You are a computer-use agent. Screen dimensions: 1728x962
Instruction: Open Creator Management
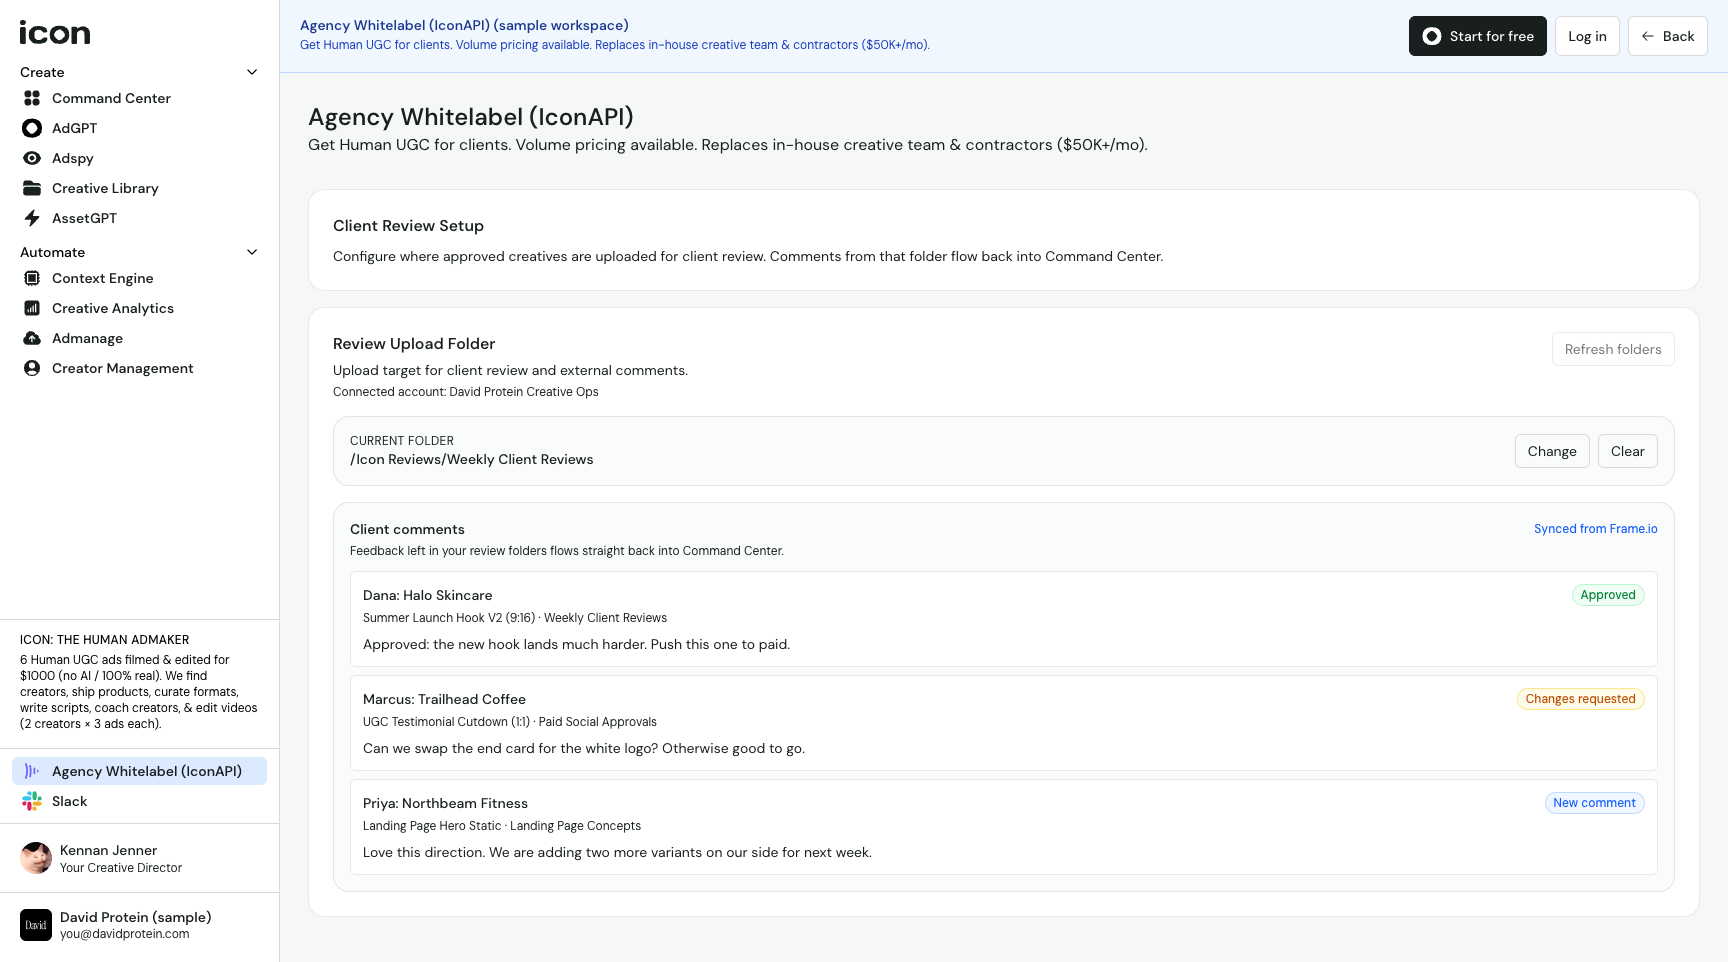click(x=139, y=368)
